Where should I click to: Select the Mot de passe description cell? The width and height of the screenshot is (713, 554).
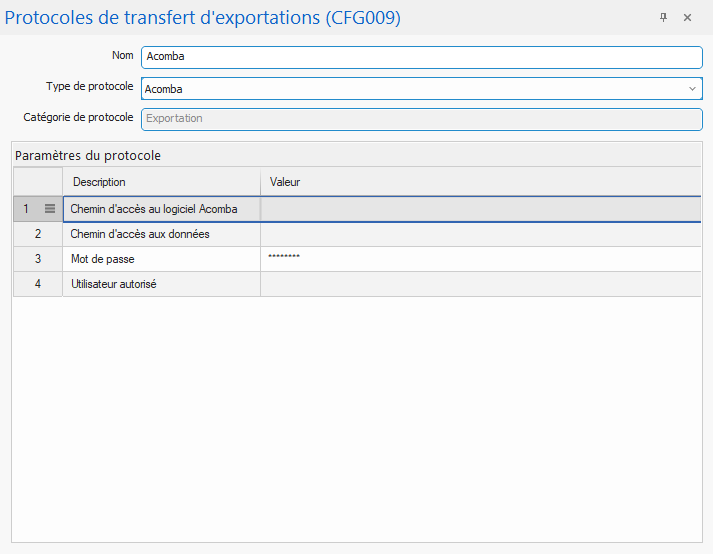pyautogui.click(x=161, y=259)
